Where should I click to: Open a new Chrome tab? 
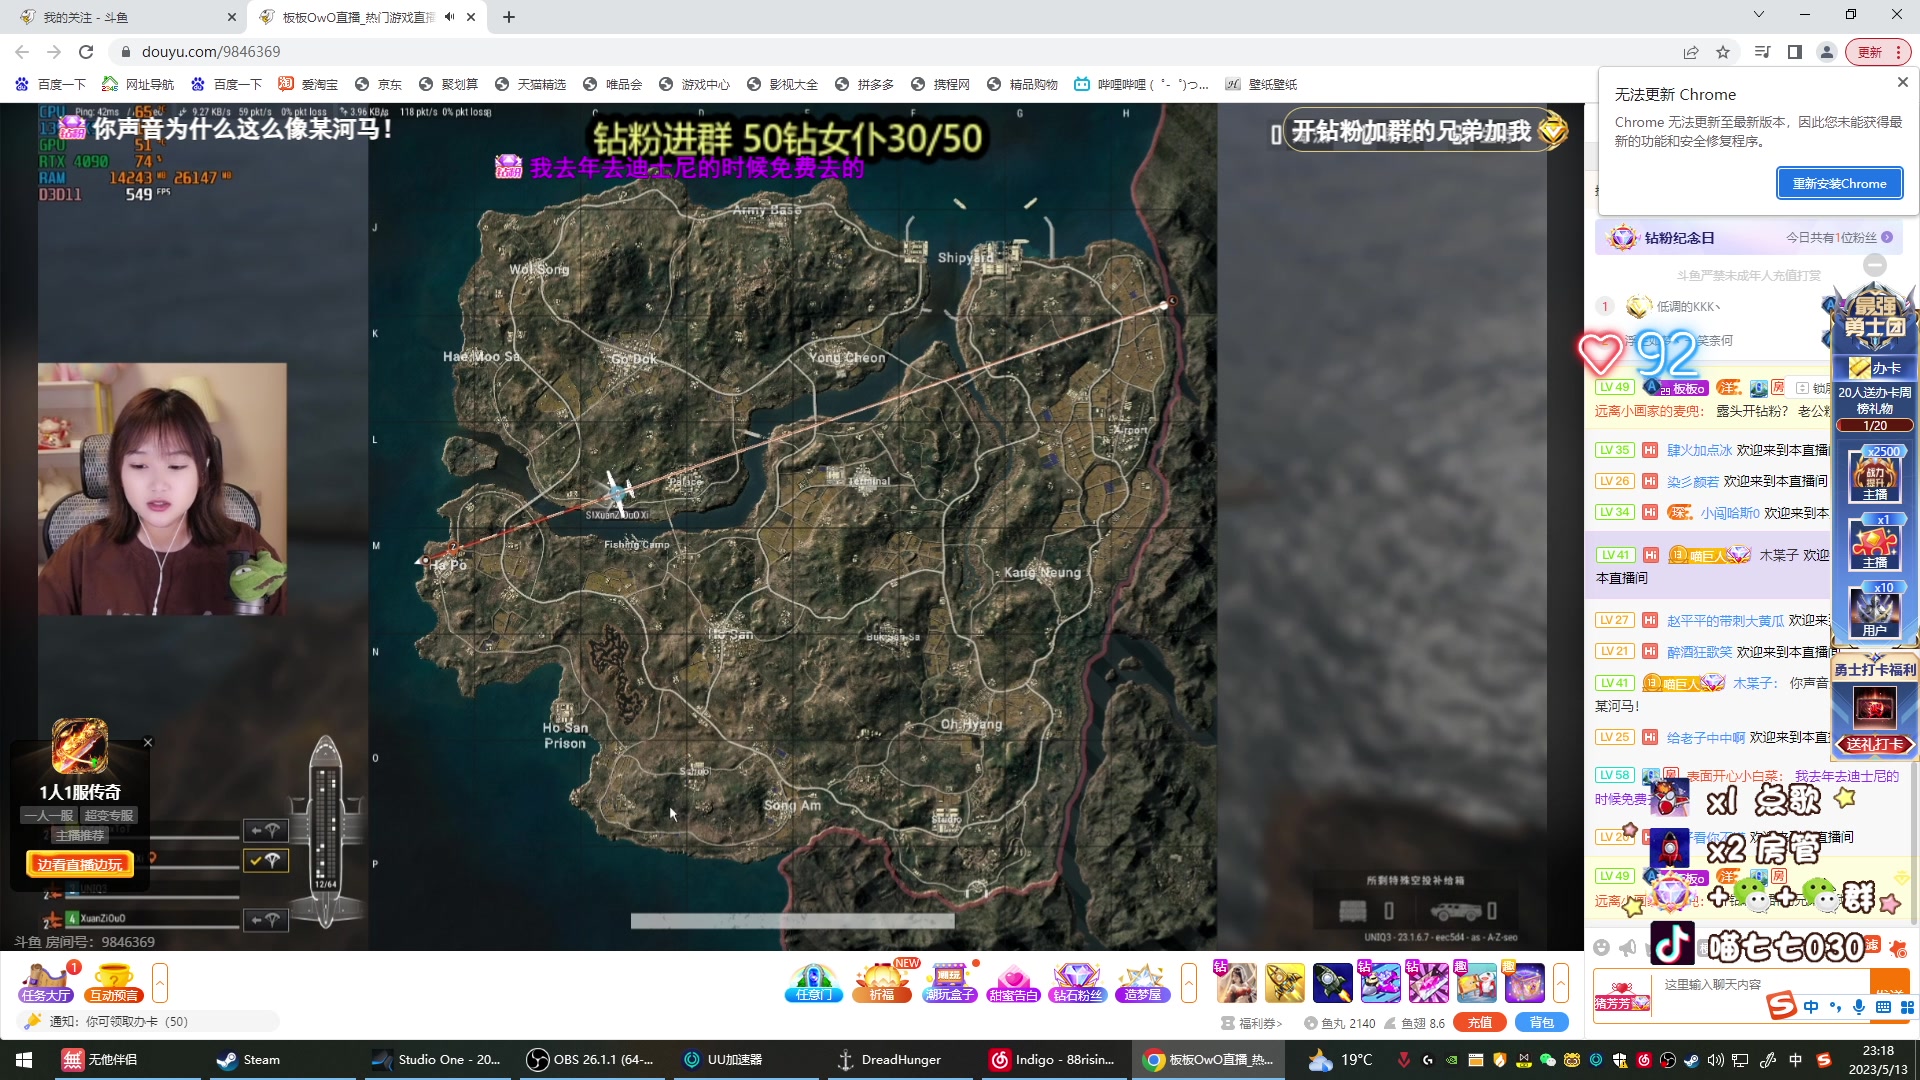pyautogui.click(x=509, y=17)
